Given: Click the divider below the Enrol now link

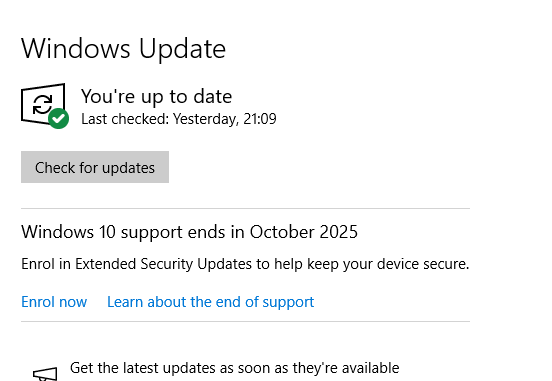Looking at the screenshot, I should pyautogui.click(x=245, y=321).
